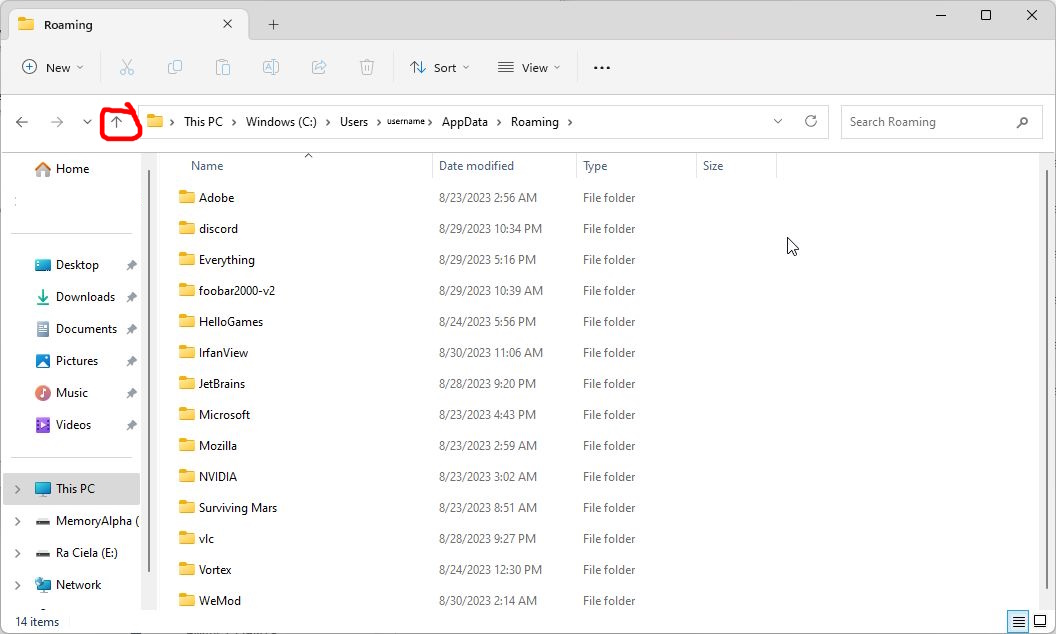The image size is (1056, 634).
Task: Open the View dropdown menu
Action: click(529, 67)
